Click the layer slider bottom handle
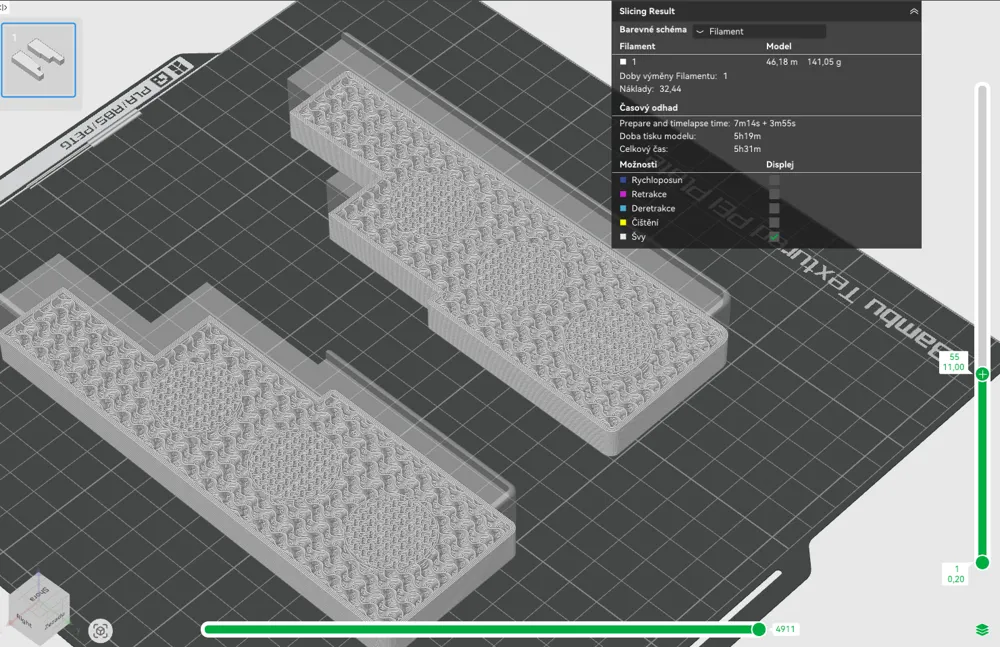This screenshot has height=647, width=1000. [x=982, y=562]
